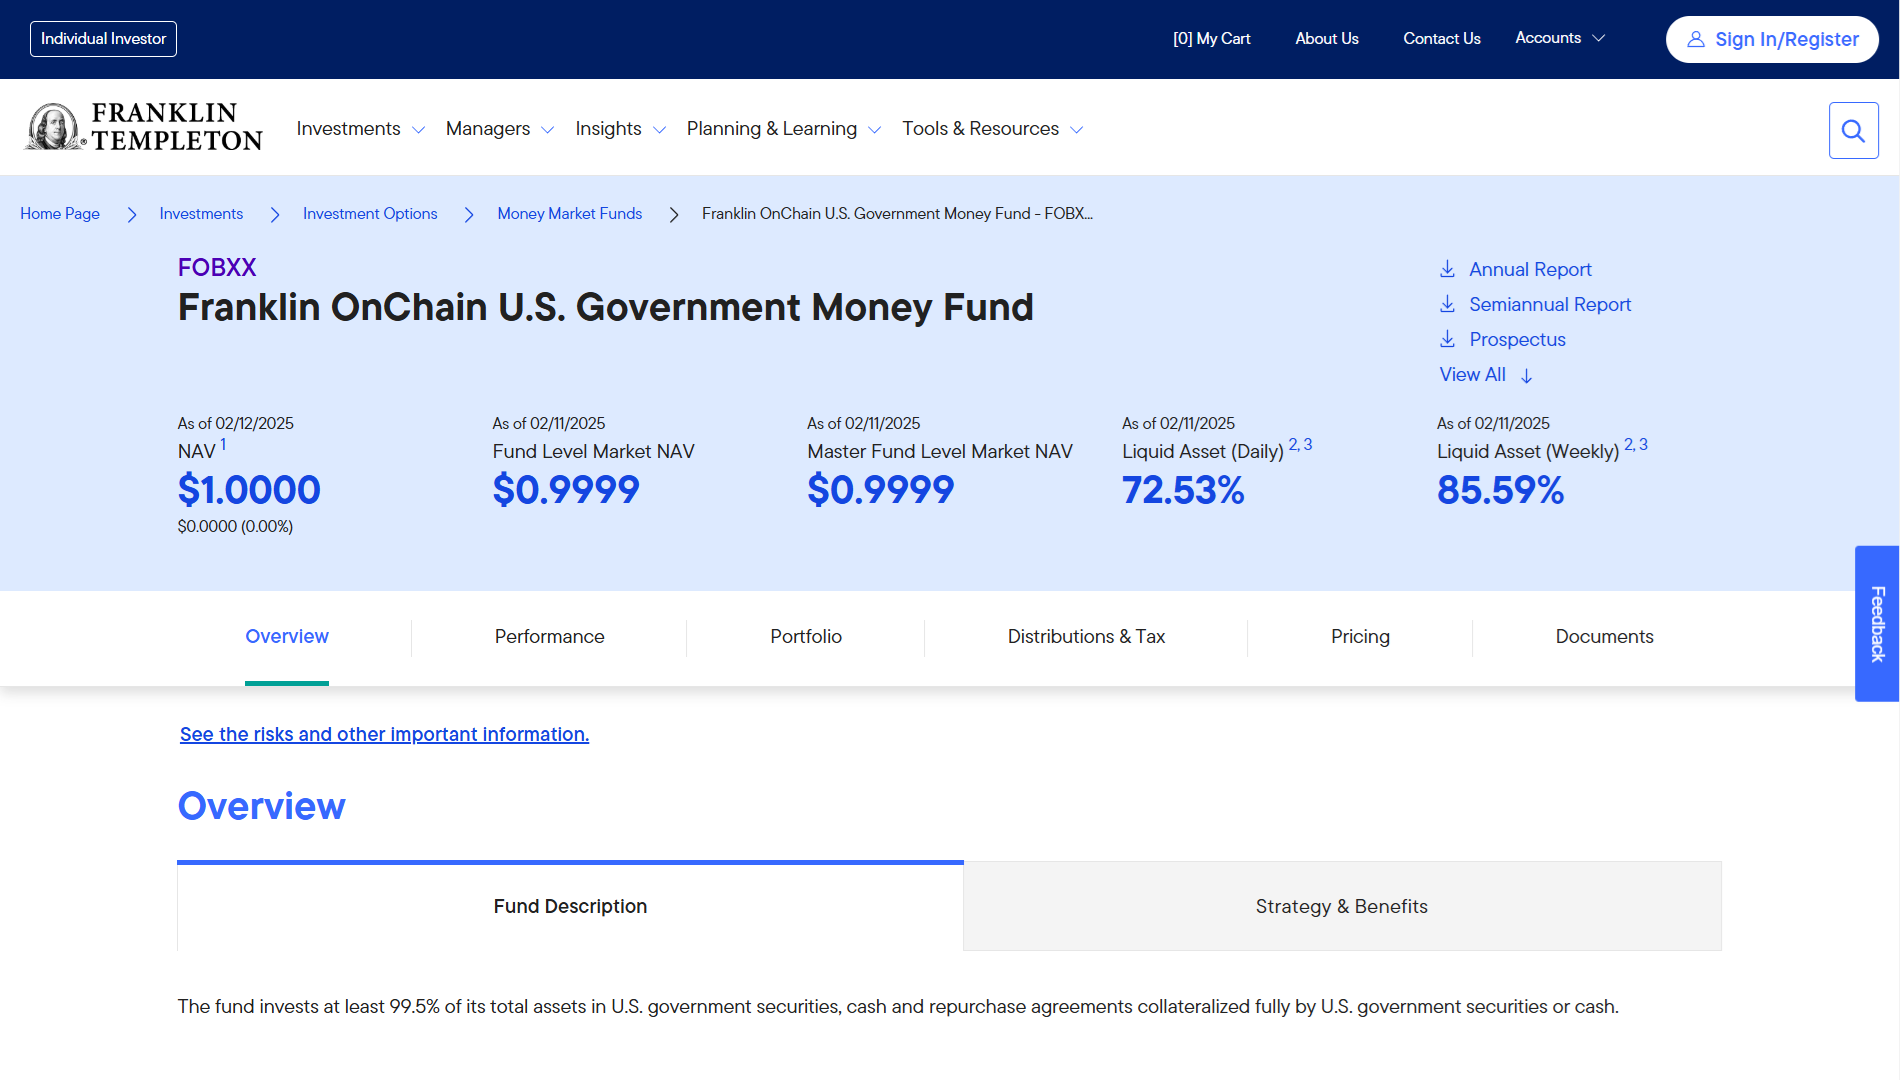
Task: Open the Contact Us link
Action: [x=1442, y=39]
